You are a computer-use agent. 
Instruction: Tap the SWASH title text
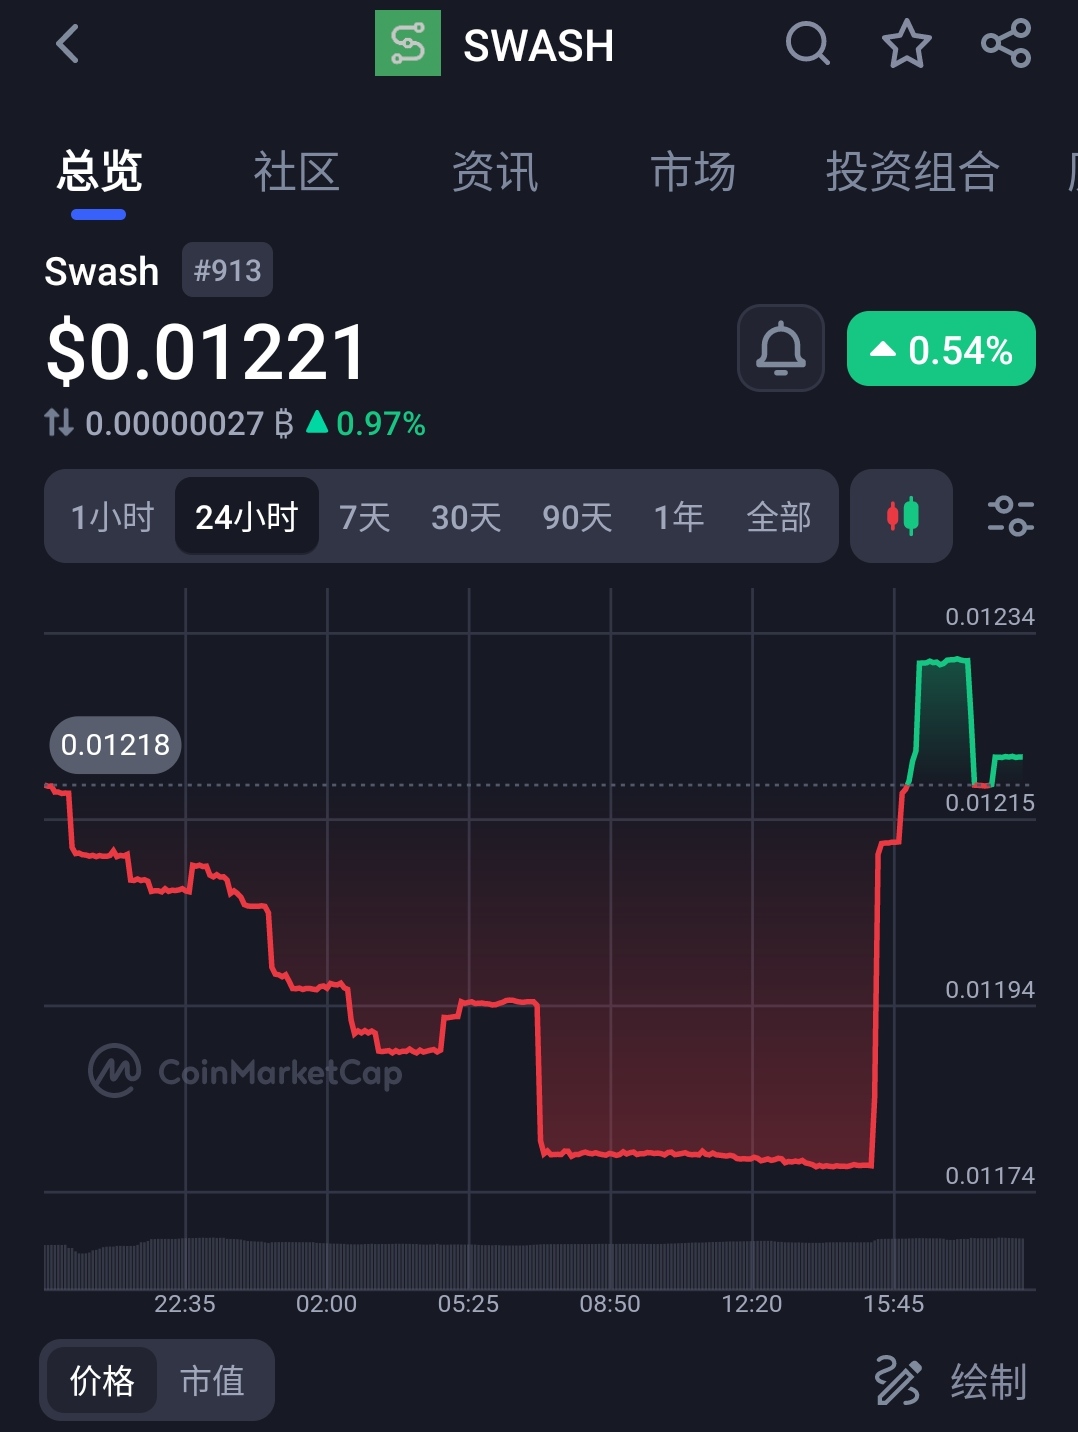coord(539,45)
